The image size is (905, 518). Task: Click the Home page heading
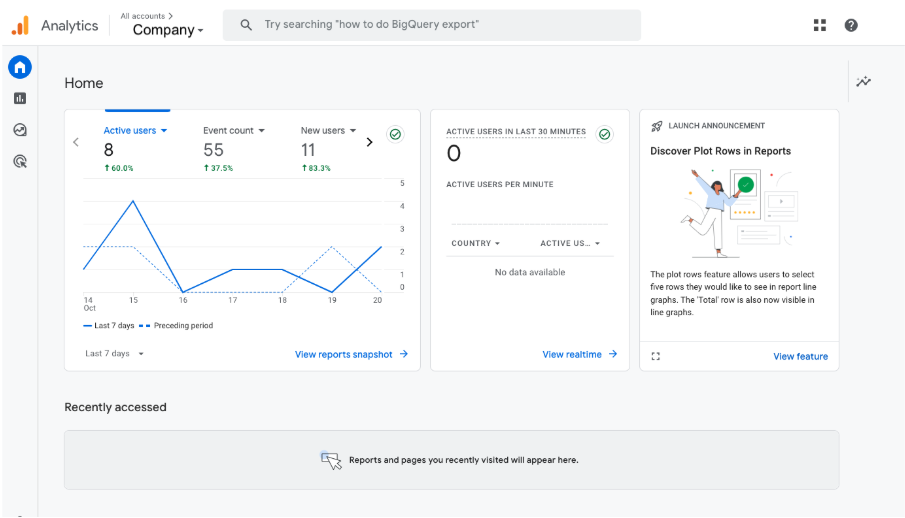point(84,83)
